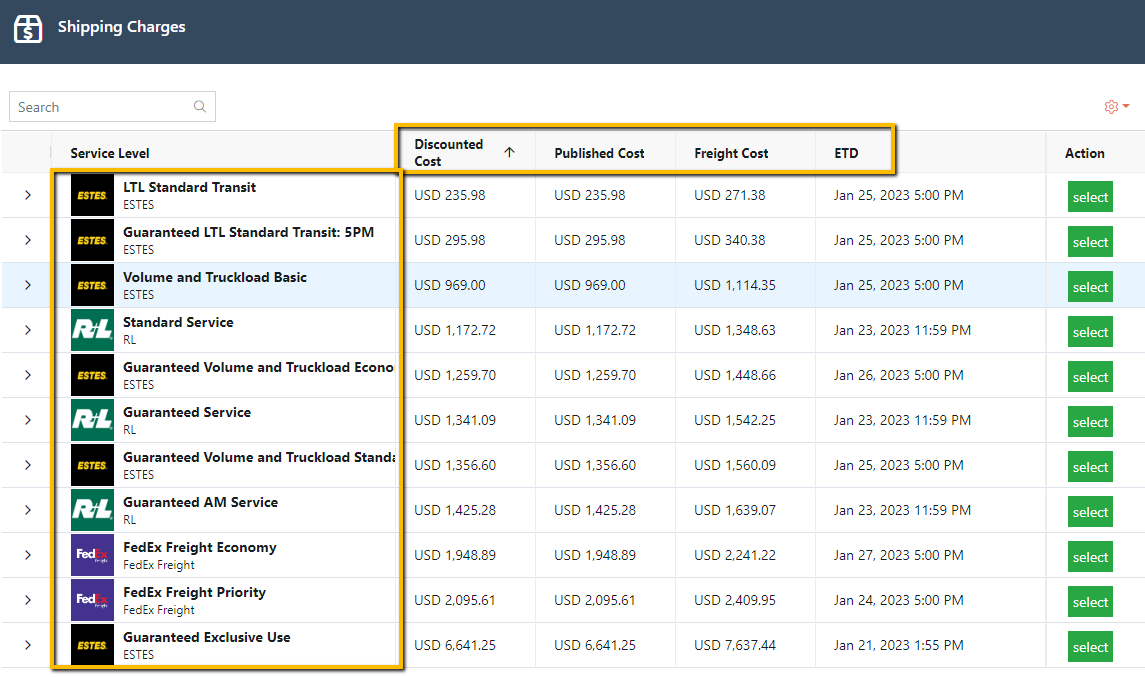Image resolution: width=1145 pixels, height=677 pixels.
Task: Click freight cost USD 1,542.25
Action: 735,421
